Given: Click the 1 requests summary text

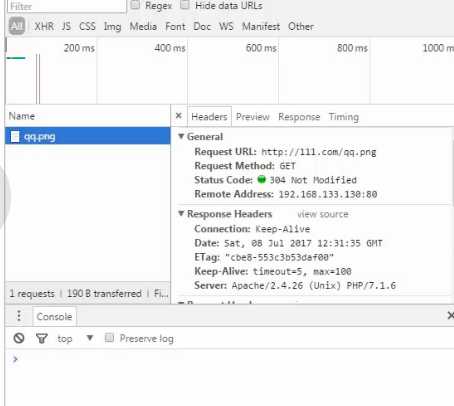Looking at the screenshot, I should pos(32,293).
